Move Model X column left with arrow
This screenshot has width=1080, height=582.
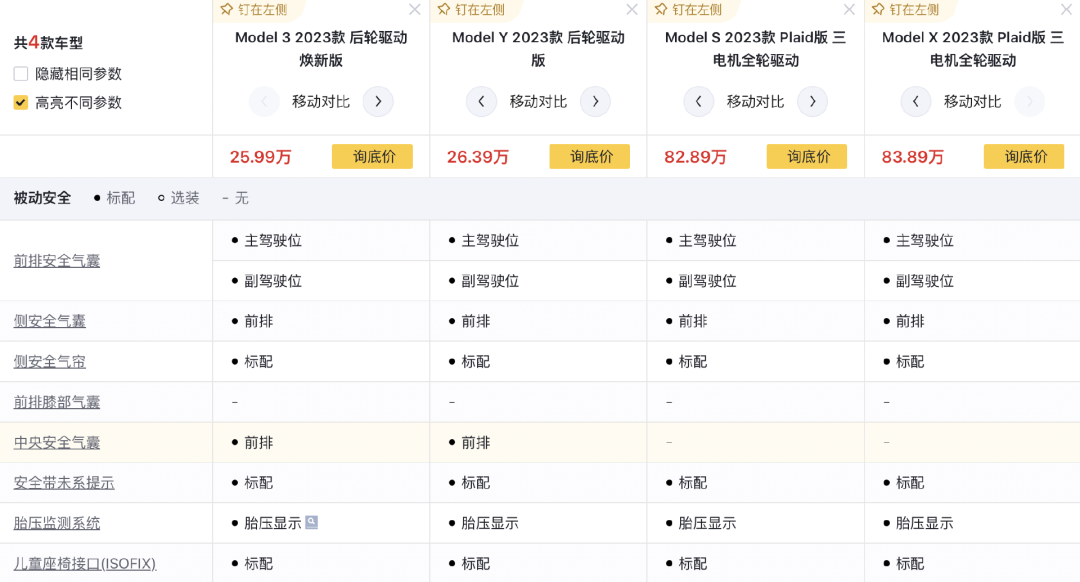pos(915,102)
